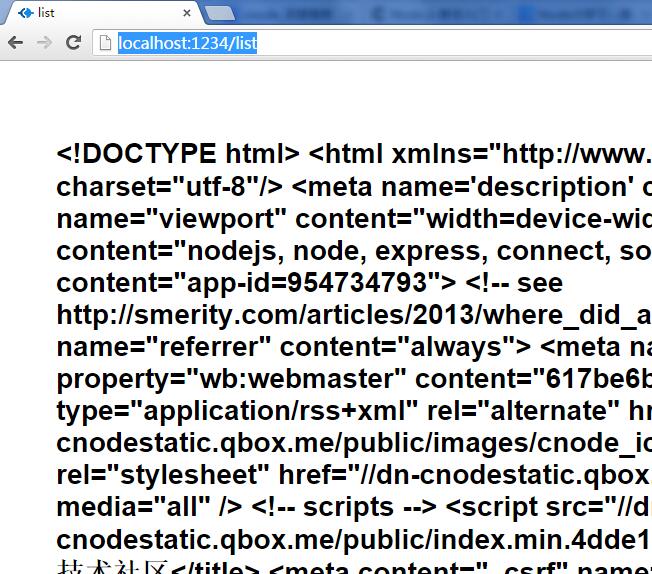Click the text 'type="application/rss+xml"'
This screenshot has width=652, height=574.
pyautogui.click(x=237, y=411)
